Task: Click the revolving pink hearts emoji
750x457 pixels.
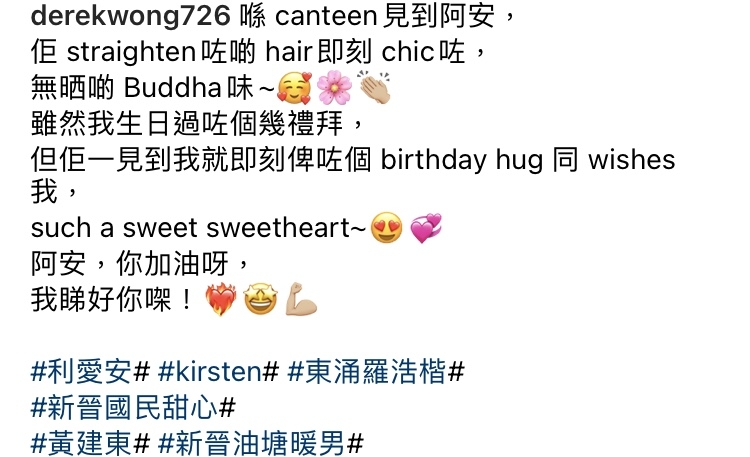Action: click(426, 228)
